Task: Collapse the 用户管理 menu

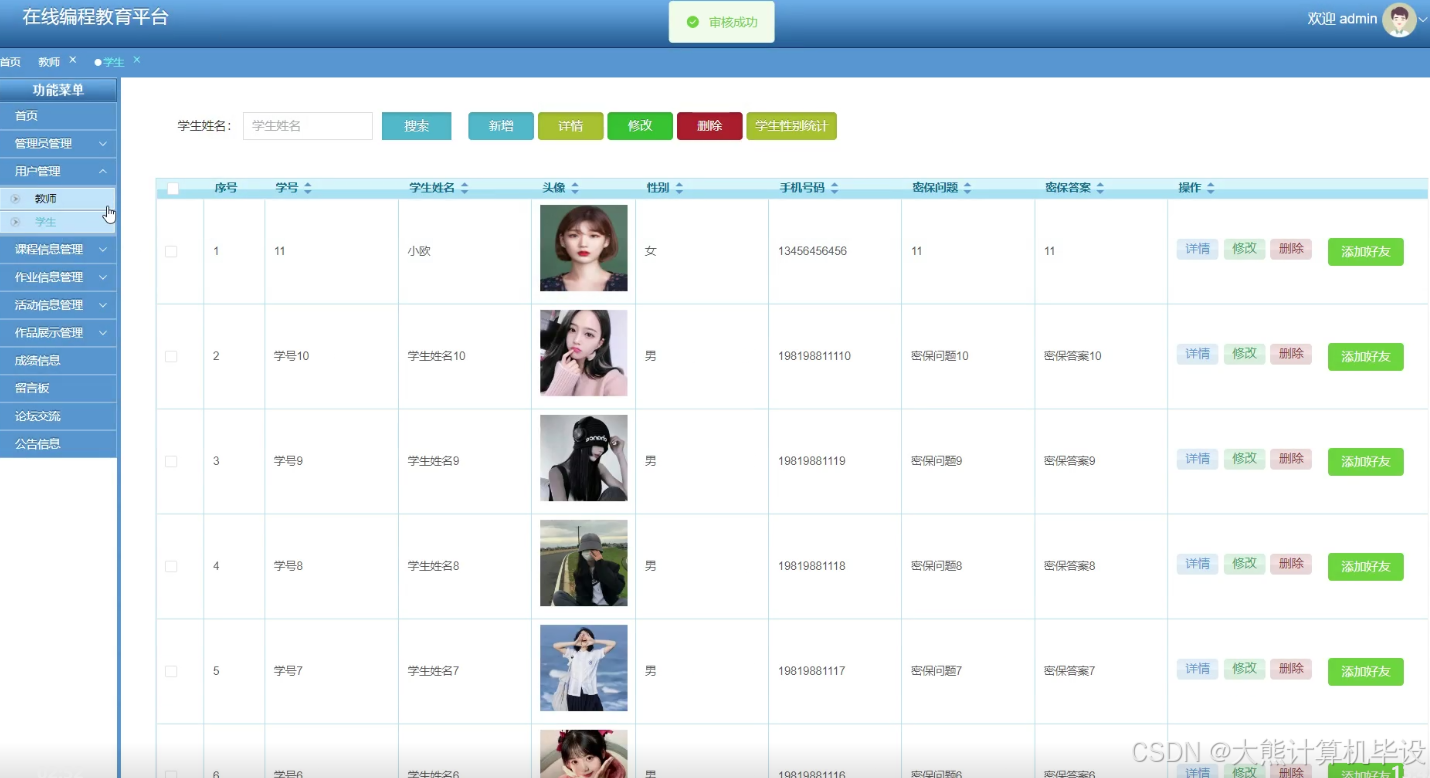Action: (58, 171)
